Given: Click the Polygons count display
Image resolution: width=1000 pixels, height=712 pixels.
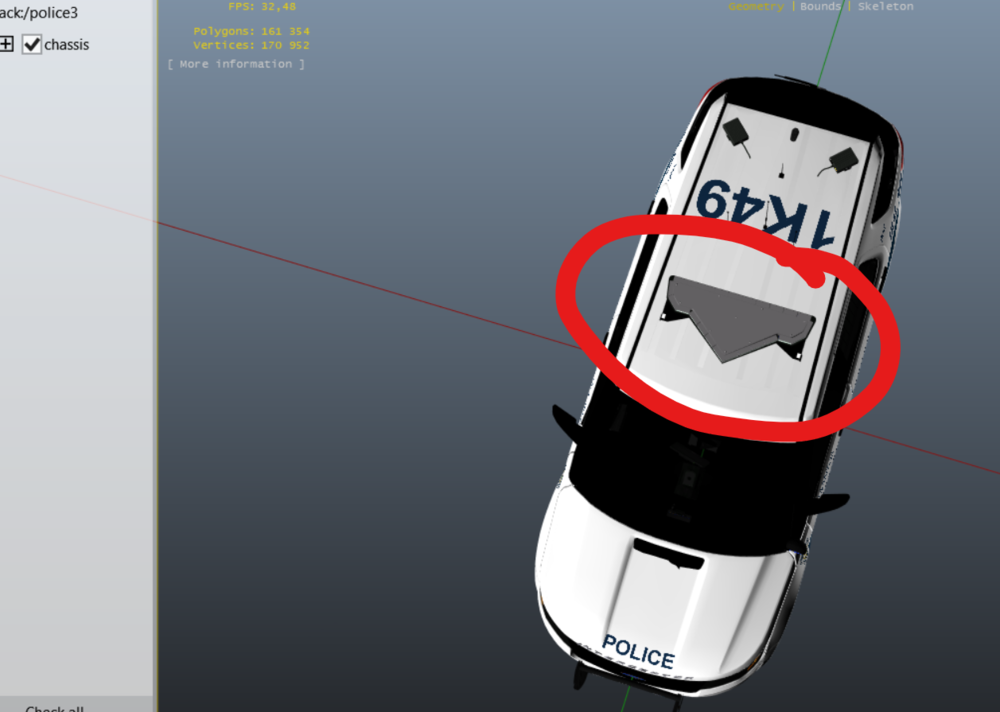Looking at the screenshot, I should click(250, 31).
